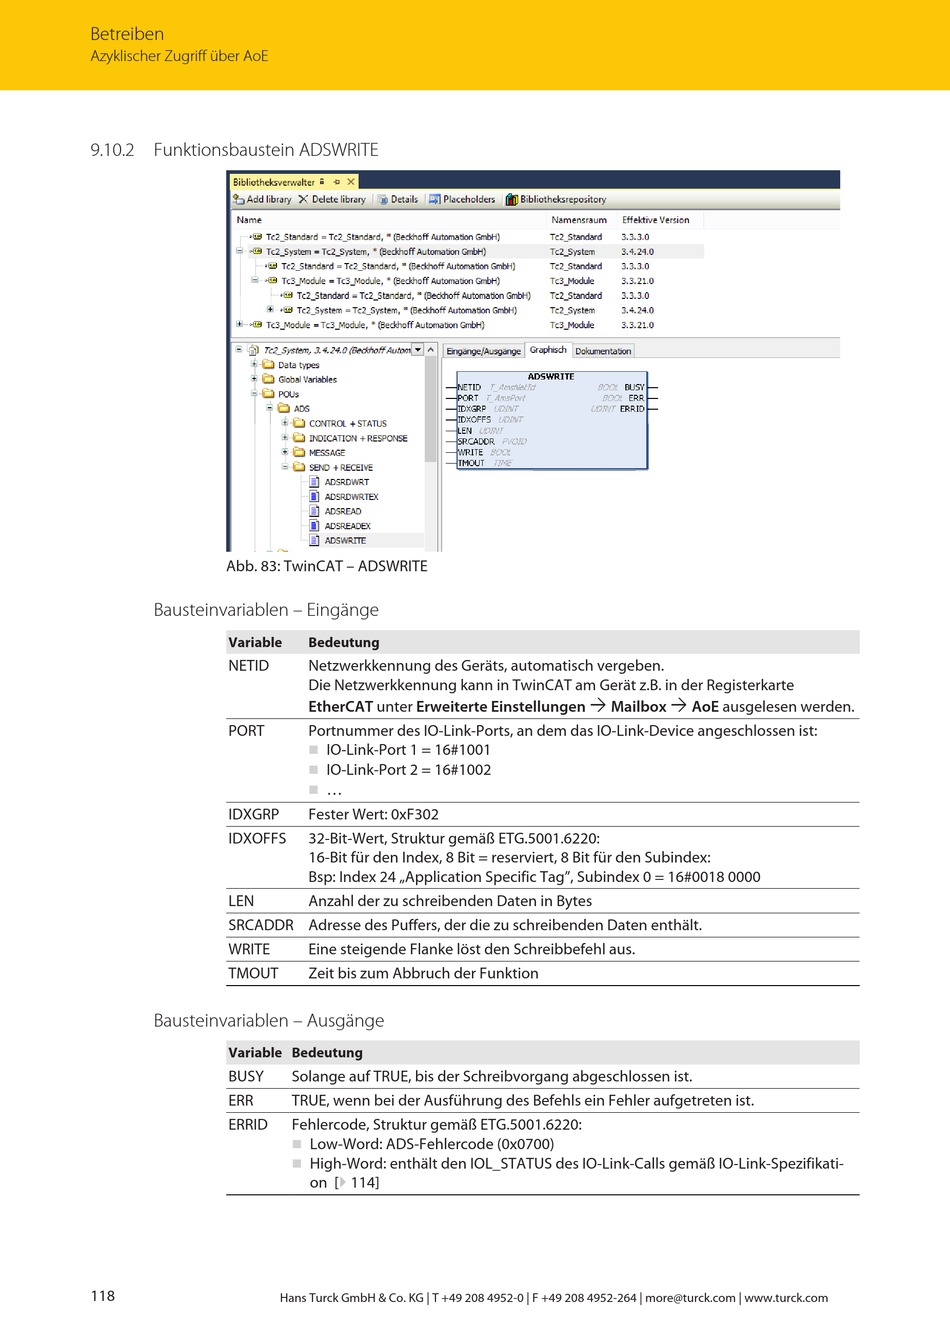Collapse nested Tc3_Module 3.3.21.0 row
This screenshot has width=950, height=1343.
pyautogui.click(x=254, y=280)
